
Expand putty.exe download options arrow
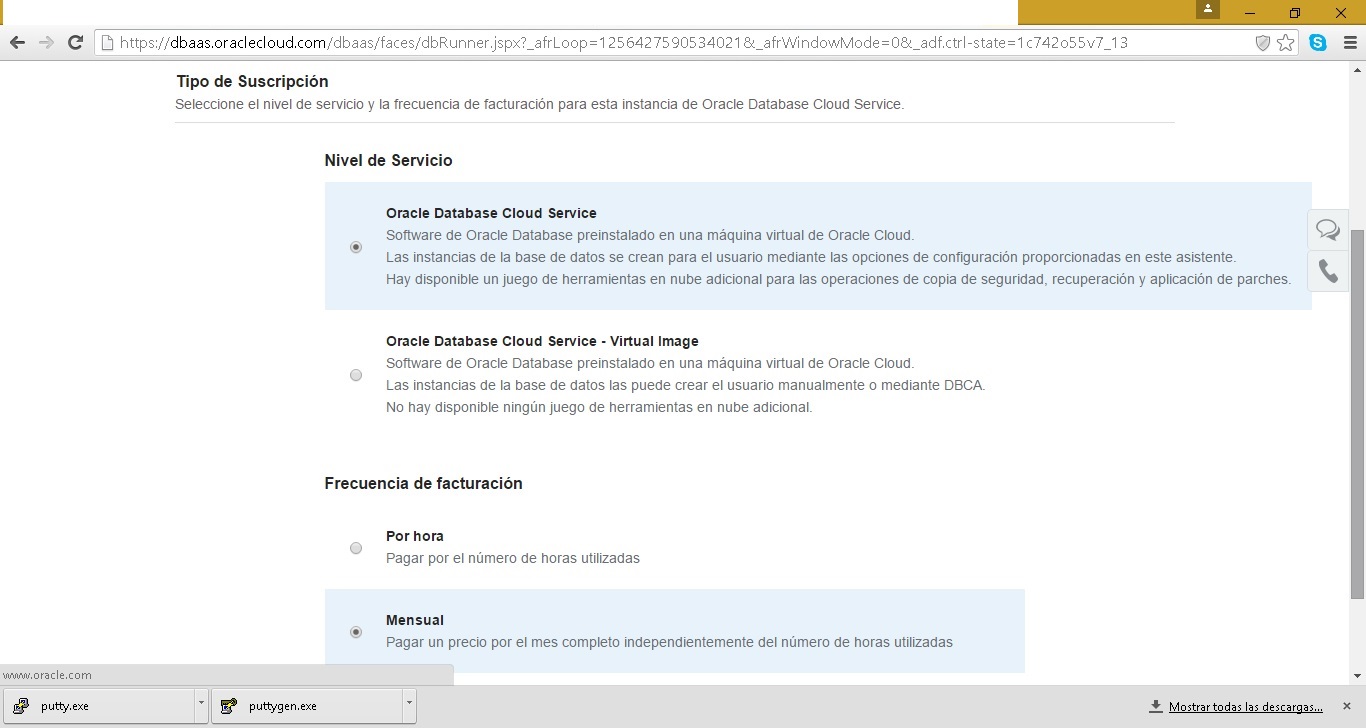point(201,705)
